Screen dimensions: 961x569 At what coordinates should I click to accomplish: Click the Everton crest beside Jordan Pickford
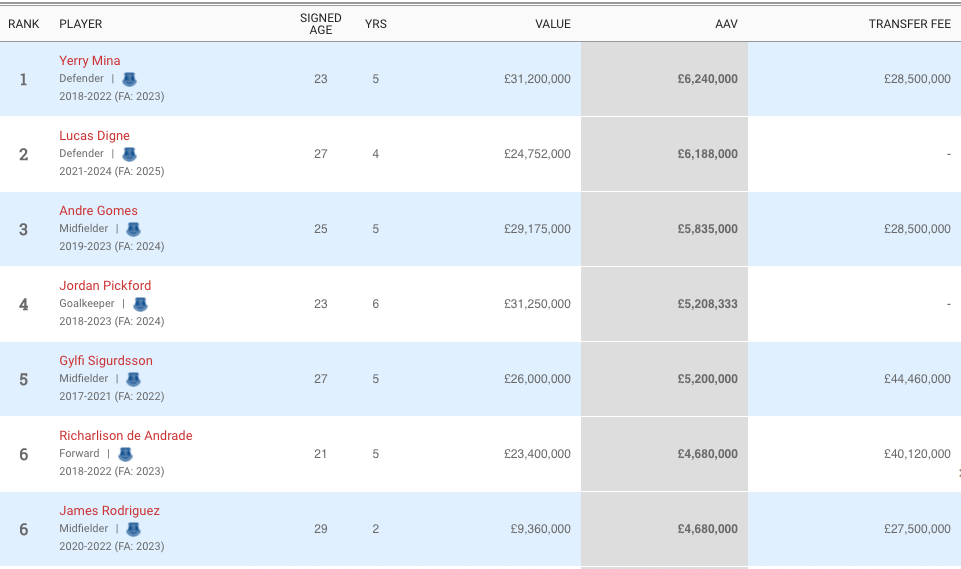click(140, 304)
